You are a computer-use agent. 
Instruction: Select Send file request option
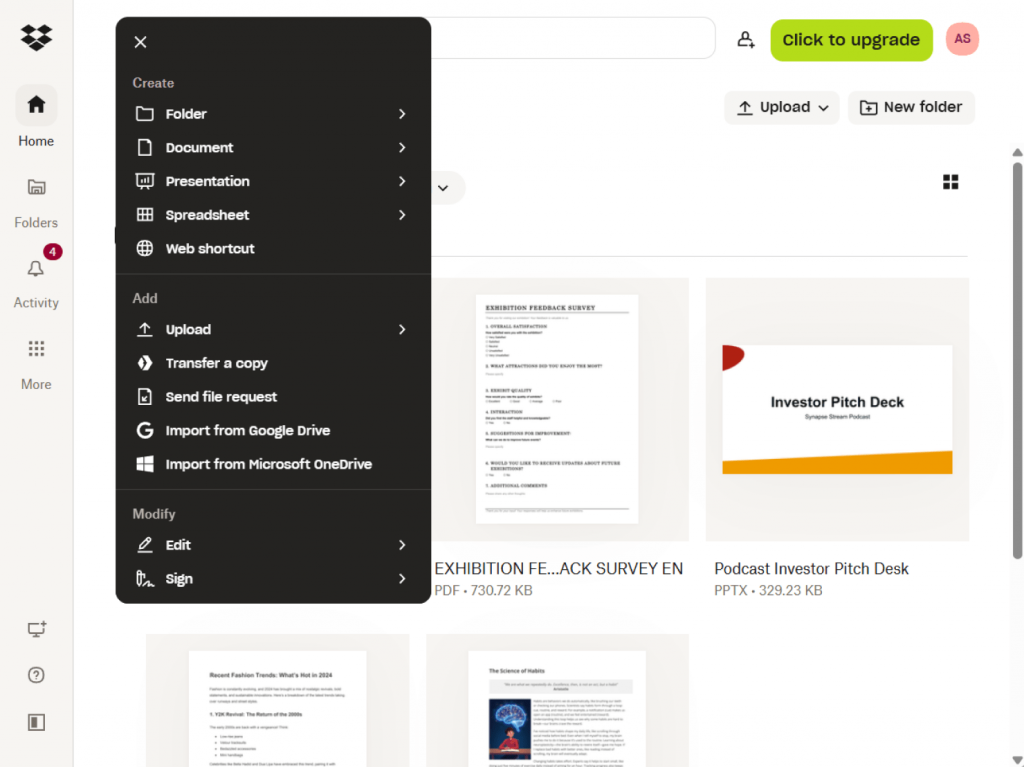click(x=221, y=397)
